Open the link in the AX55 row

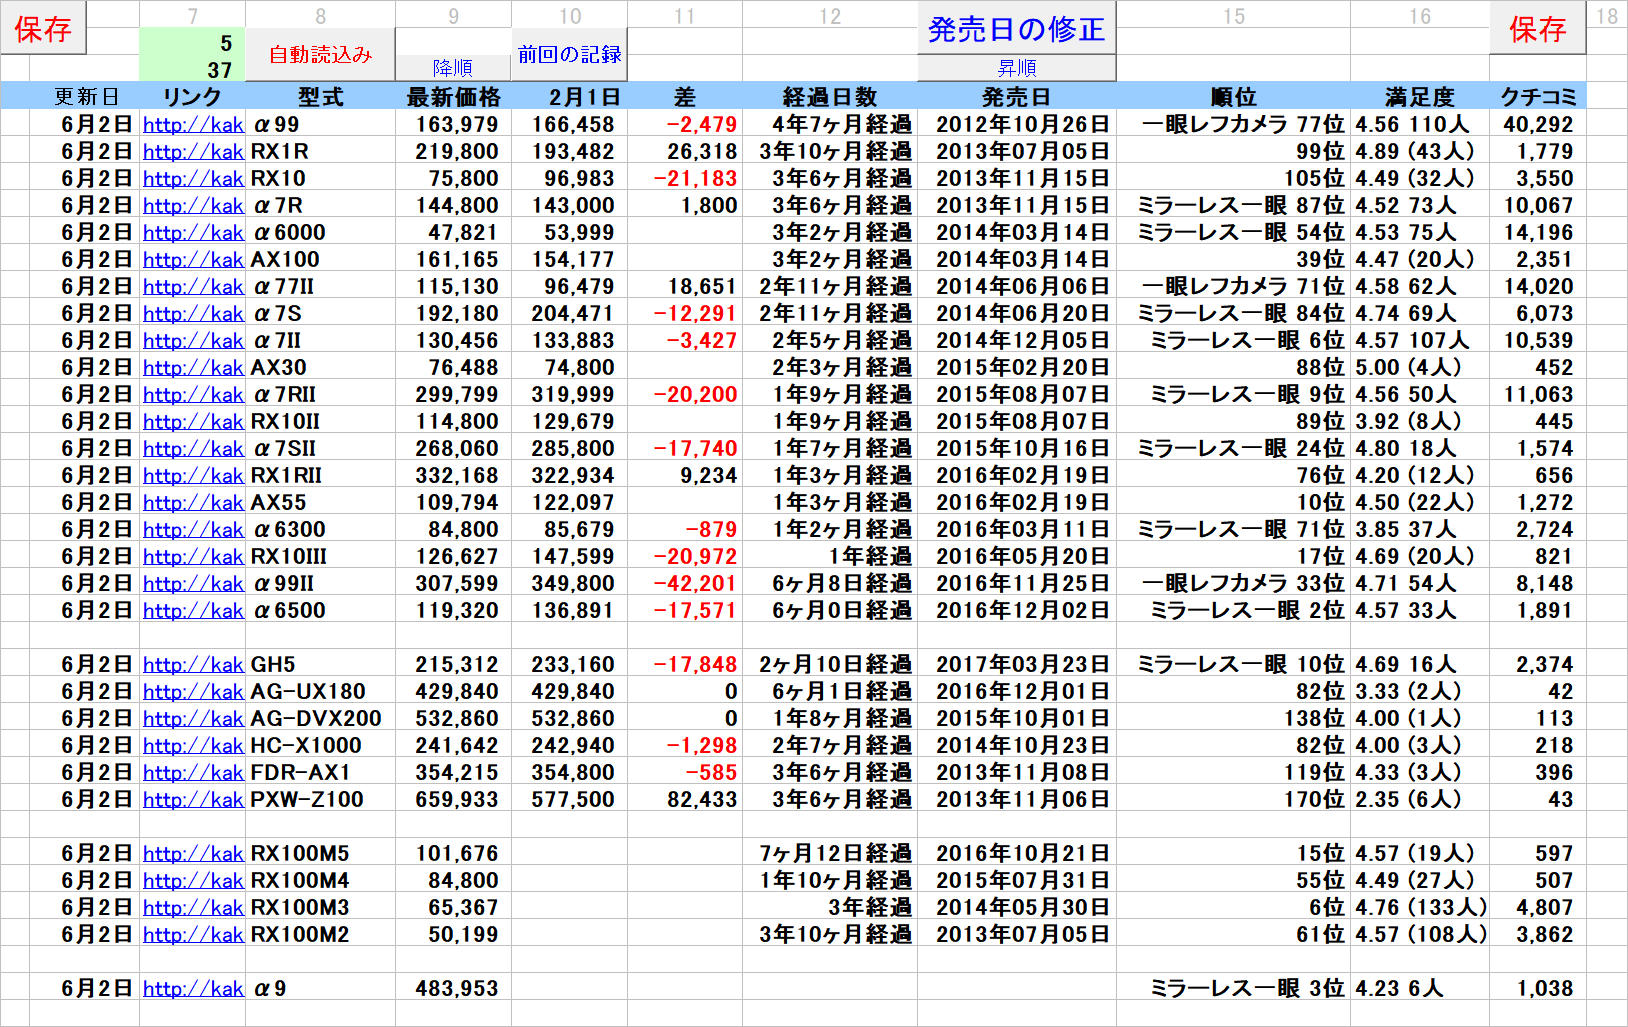pos(193,503)
